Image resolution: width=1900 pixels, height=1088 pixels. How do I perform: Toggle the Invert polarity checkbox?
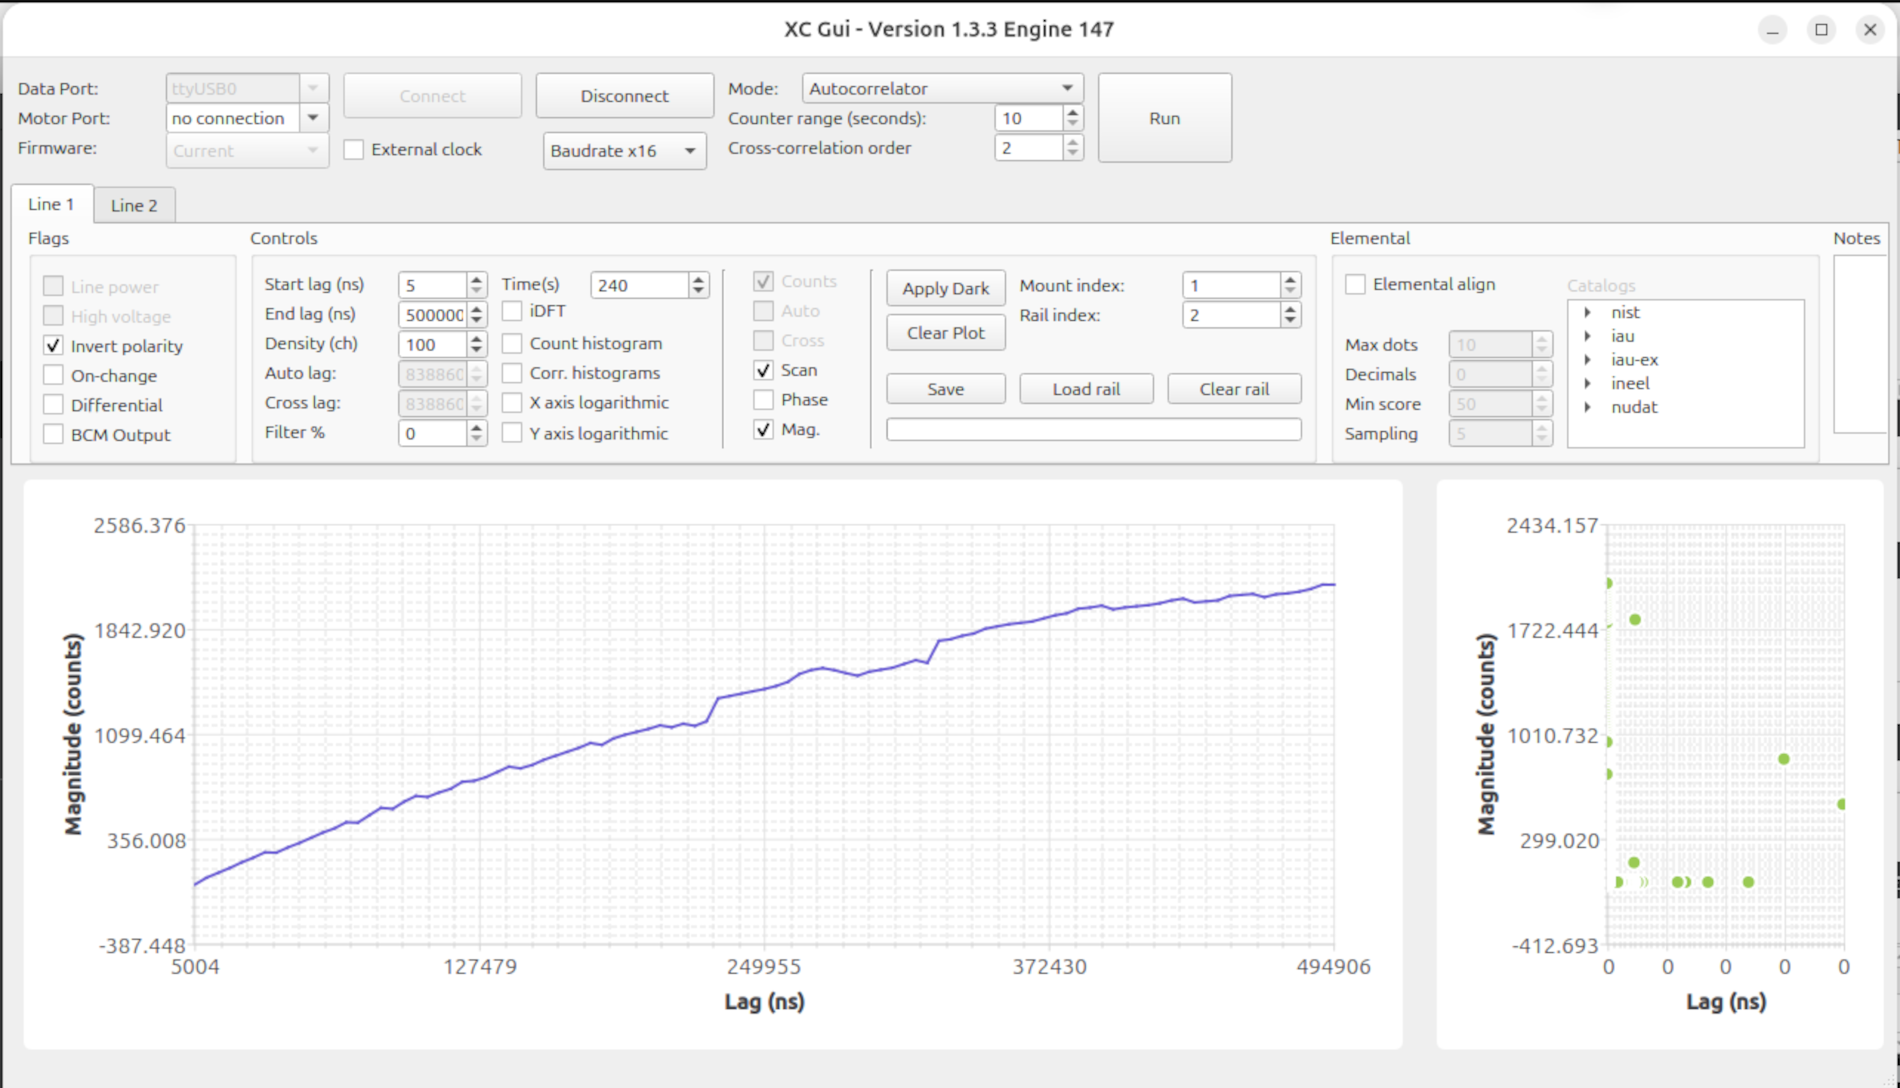pyautogui.click(x=54, y=346)
